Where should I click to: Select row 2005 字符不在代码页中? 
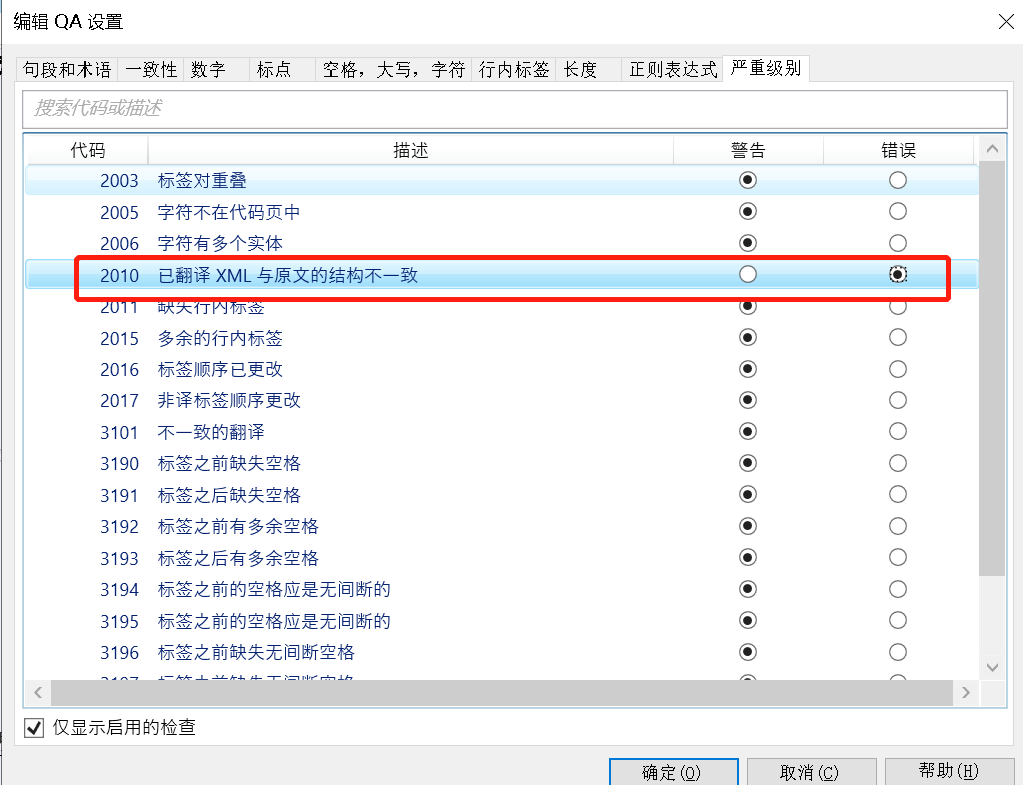(502, 212)
